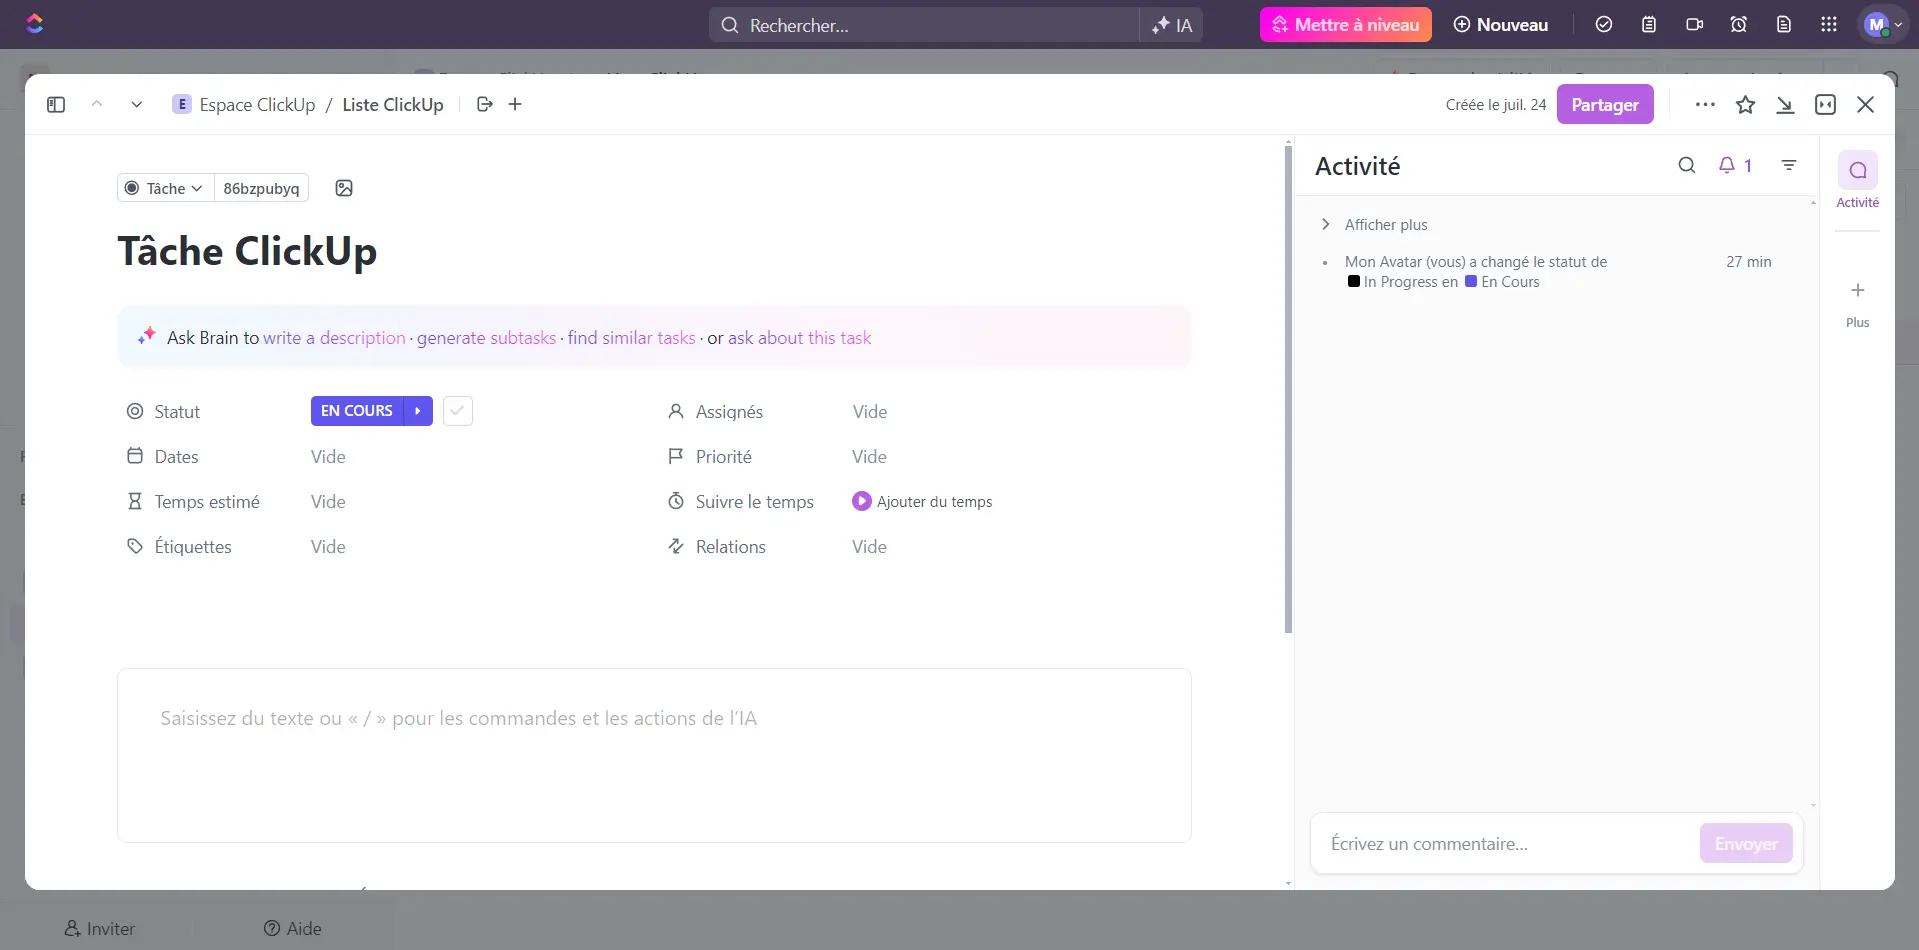Add task to another list plus icon

coord(515,105)
